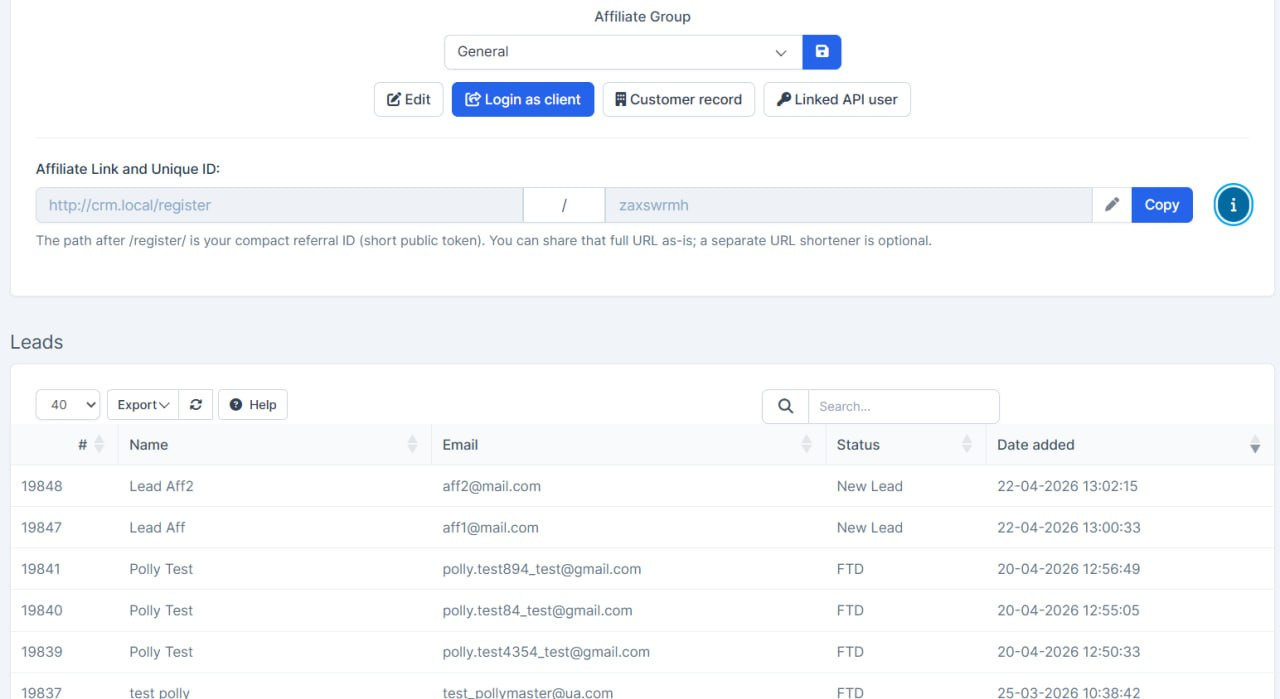The width and height of the screenshot is (1280, 699).
Task: Open Customer record
Action: (x=678, y=100)
